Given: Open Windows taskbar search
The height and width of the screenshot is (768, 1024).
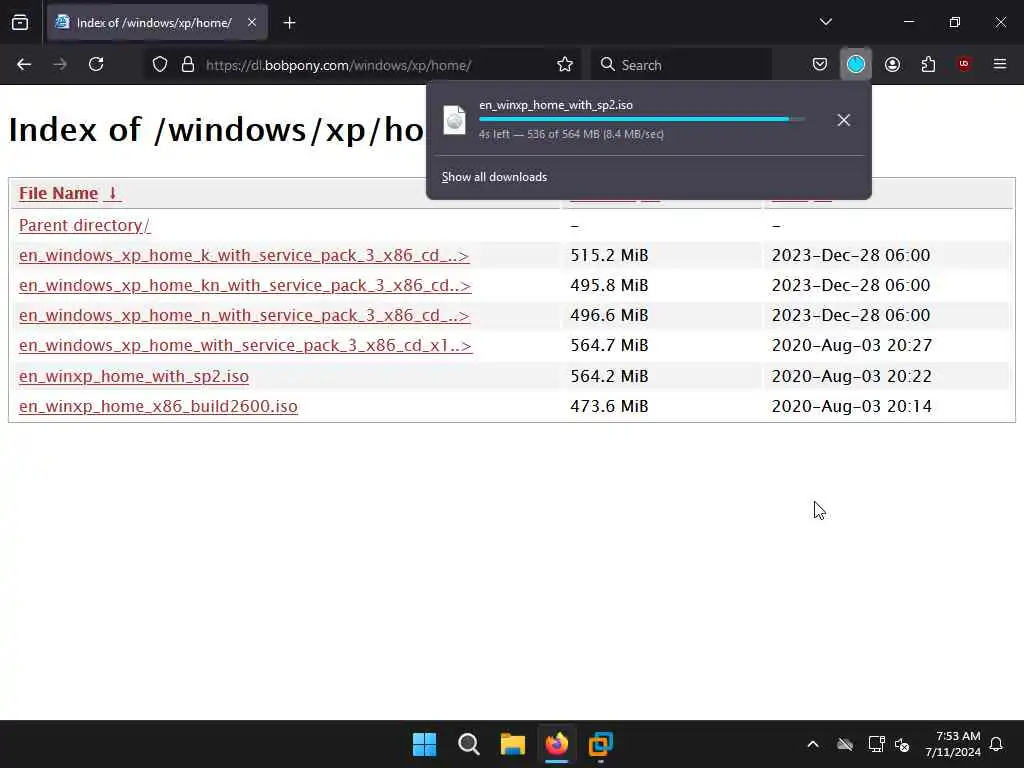Looking at the screenshot, I should (x=468, y=744).
